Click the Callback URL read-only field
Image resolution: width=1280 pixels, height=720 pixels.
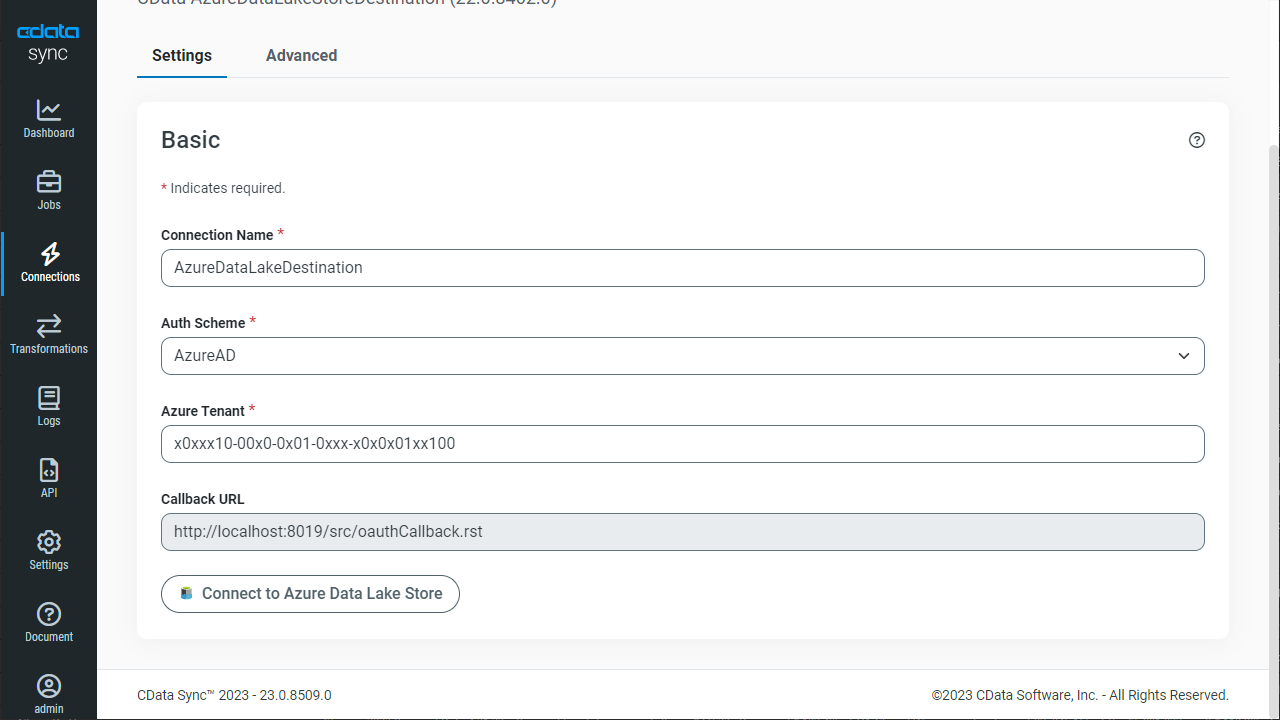[x=683, y=532]
